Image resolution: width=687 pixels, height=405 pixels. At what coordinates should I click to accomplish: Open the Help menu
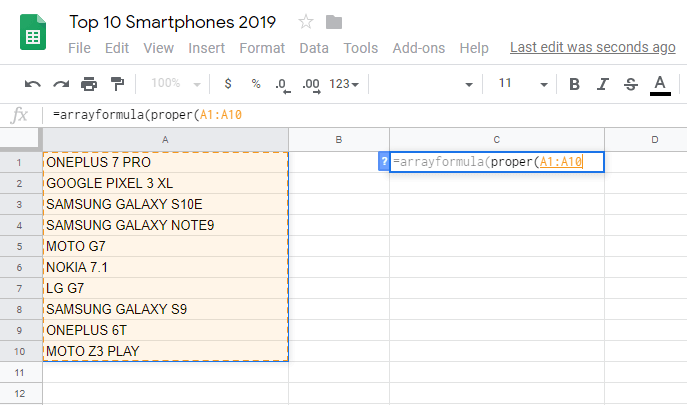tap(474, 48)
